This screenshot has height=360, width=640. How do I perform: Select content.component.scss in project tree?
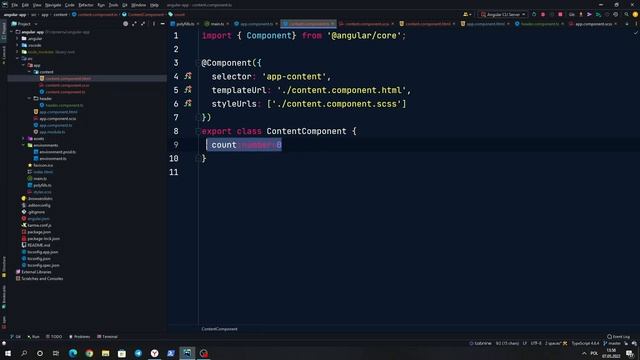[x=67, y=85]
